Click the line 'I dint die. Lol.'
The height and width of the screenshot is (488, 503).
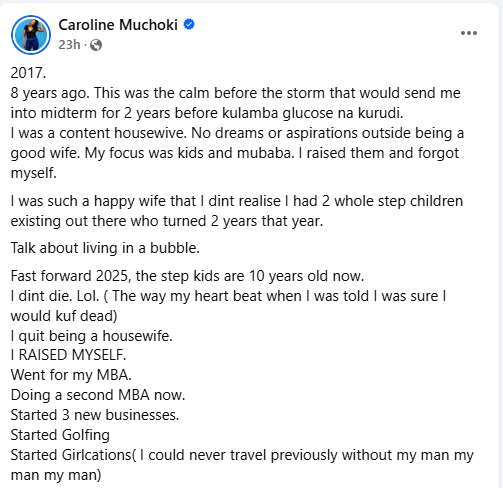click(55, 296)
